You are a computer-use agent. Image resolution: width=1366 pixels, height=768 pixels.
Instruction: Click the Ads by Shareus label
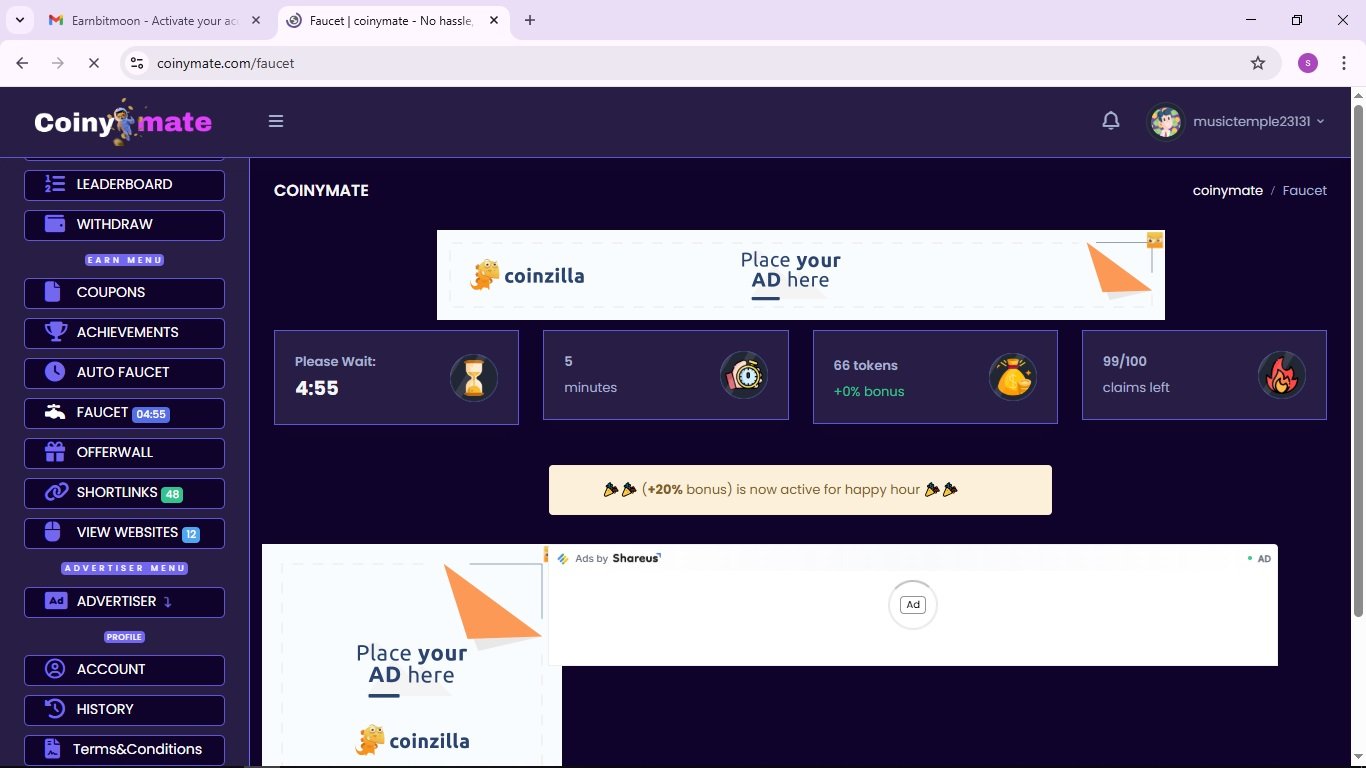tap(609, 558)
